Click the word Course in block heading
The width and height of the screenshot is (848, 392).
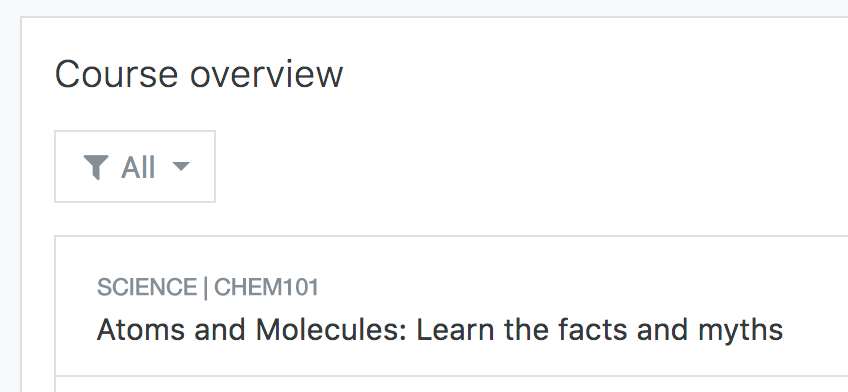[x=116, y=74]
